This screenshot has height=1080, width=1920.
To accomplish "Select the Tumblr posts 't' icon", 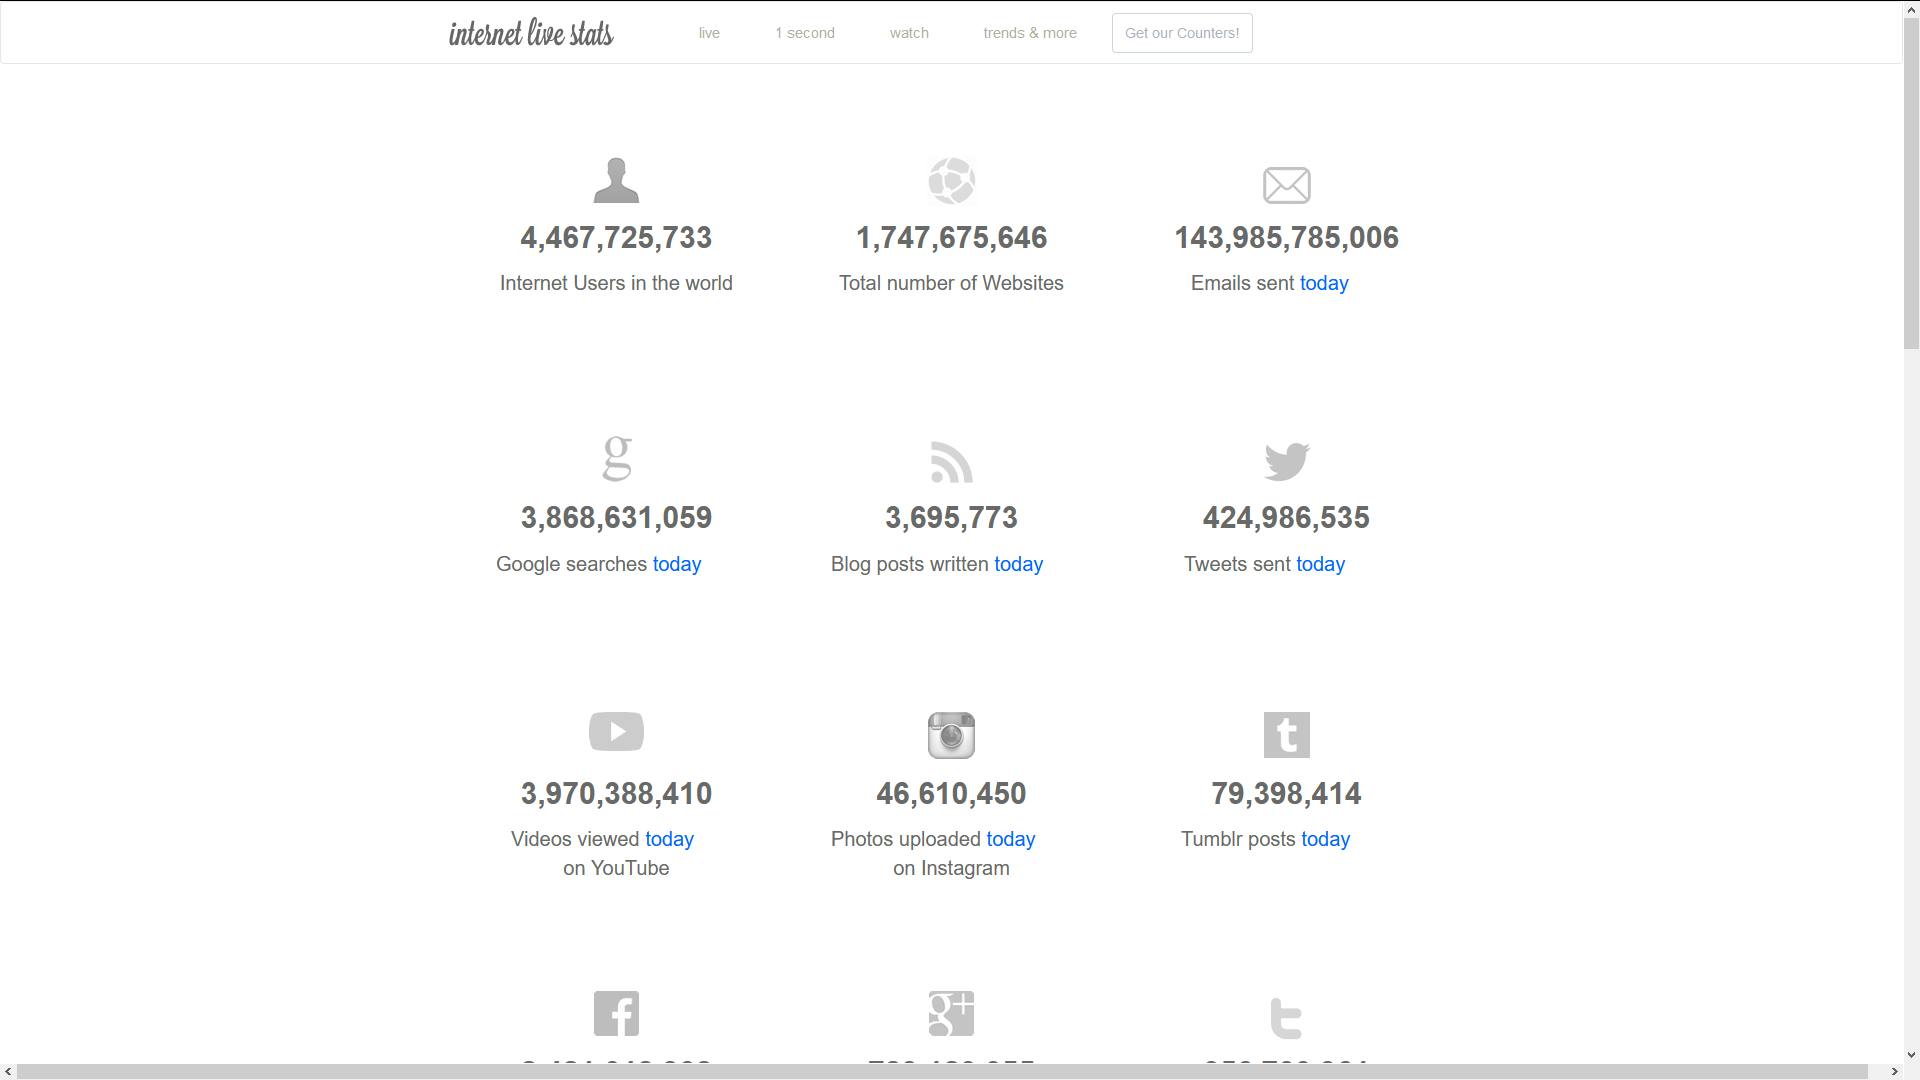I will [1286, 734].
